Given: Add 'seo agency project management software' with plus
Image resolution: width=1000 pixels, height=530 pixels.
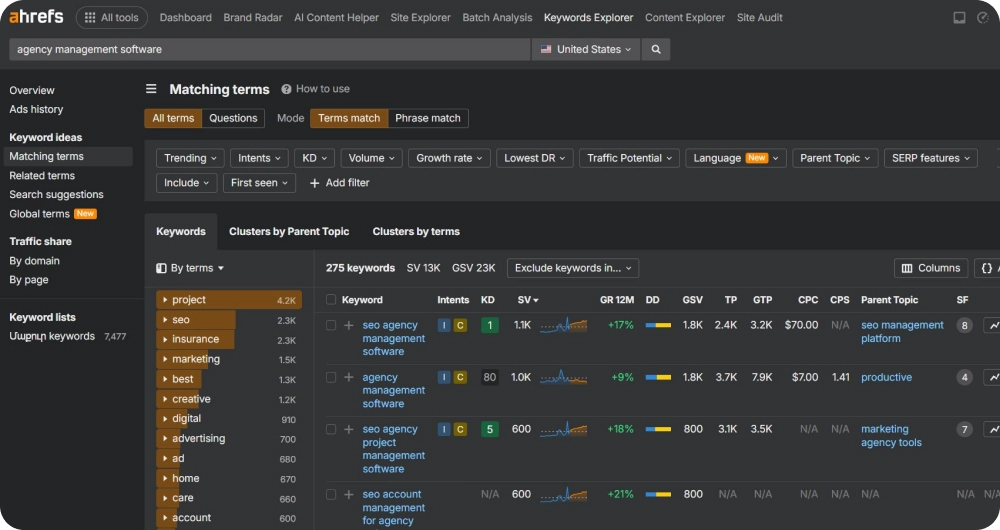Looking at the screenshot, I should 349,429.
